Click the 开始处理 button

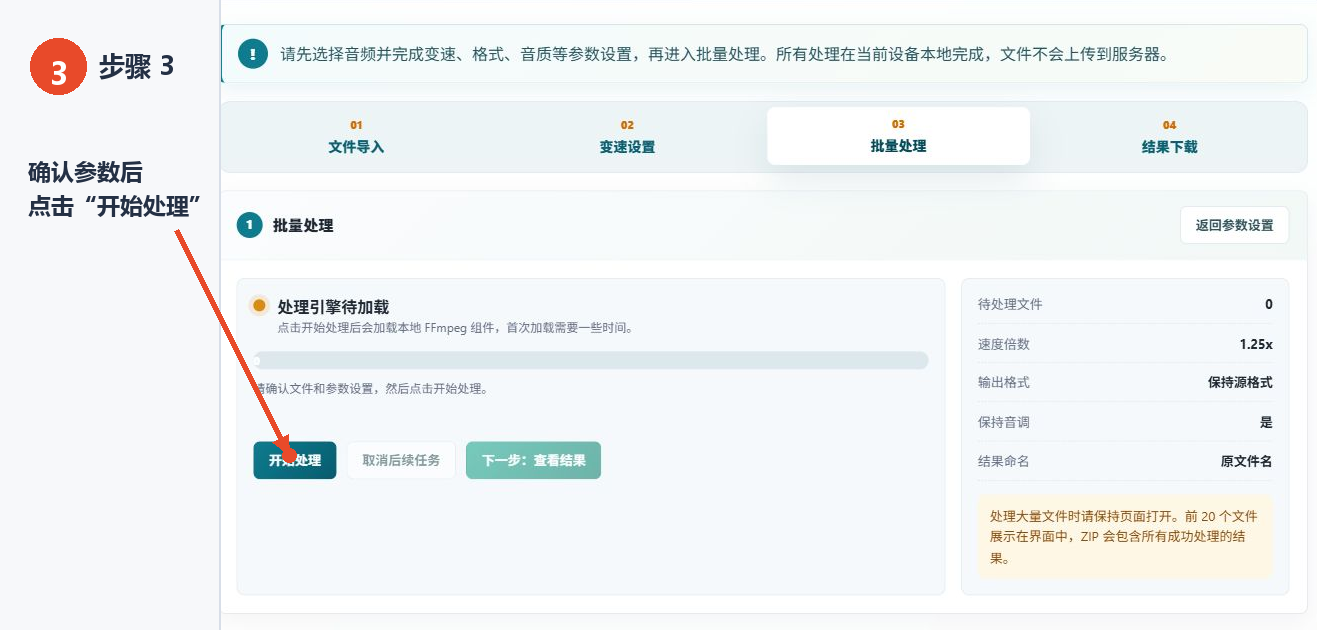[295, 461]
